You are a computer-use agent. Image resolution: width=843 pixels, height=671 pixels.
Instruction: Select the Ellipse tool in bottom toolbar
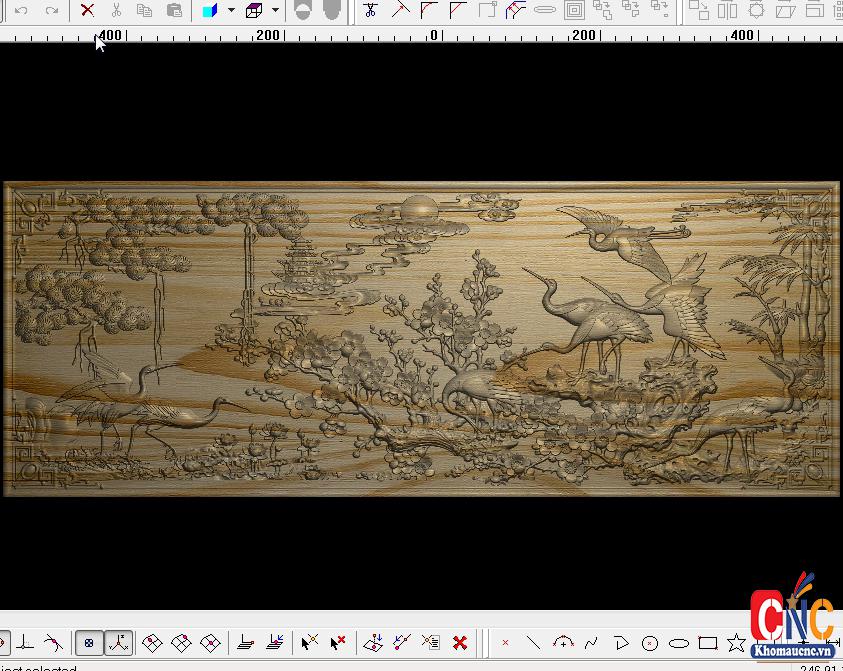pos(679,643)
